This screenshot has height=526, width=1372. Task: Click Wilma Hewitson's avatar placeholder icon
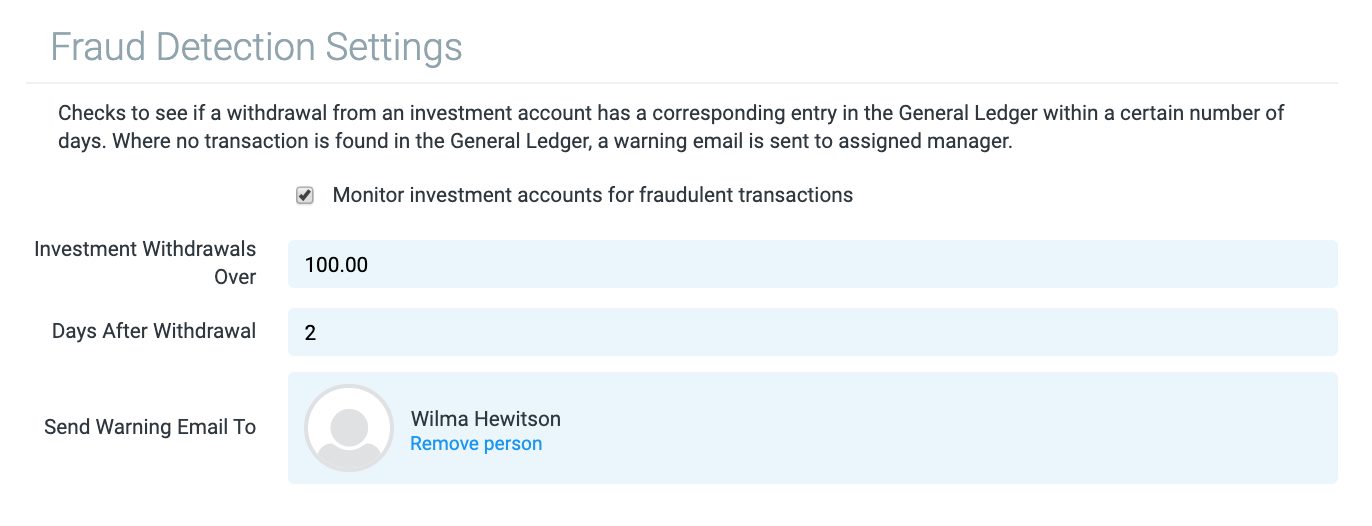[x=349, y=428]
